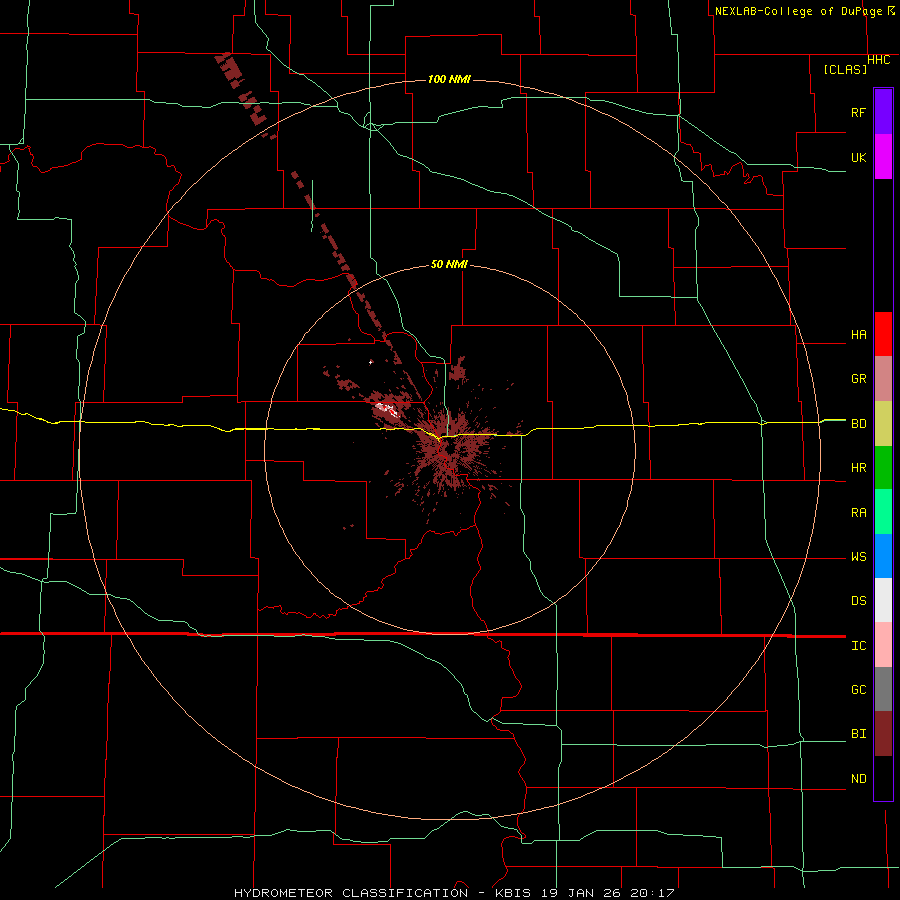The width and height of the screenshot is (900, 900).
Task: Click the "WS" legend label
Action: [858, 557]
